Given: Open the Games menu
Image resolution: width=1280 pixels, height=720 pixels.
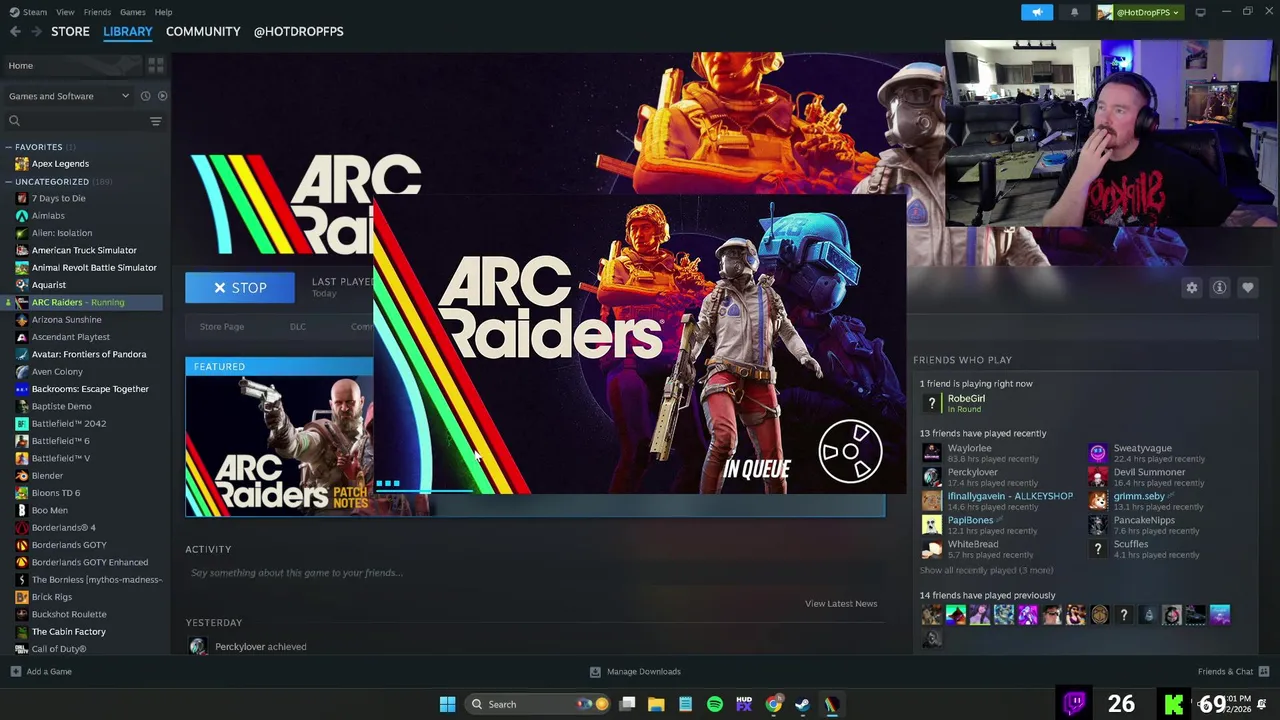Looking at the screenshot, I should point(132,12).
